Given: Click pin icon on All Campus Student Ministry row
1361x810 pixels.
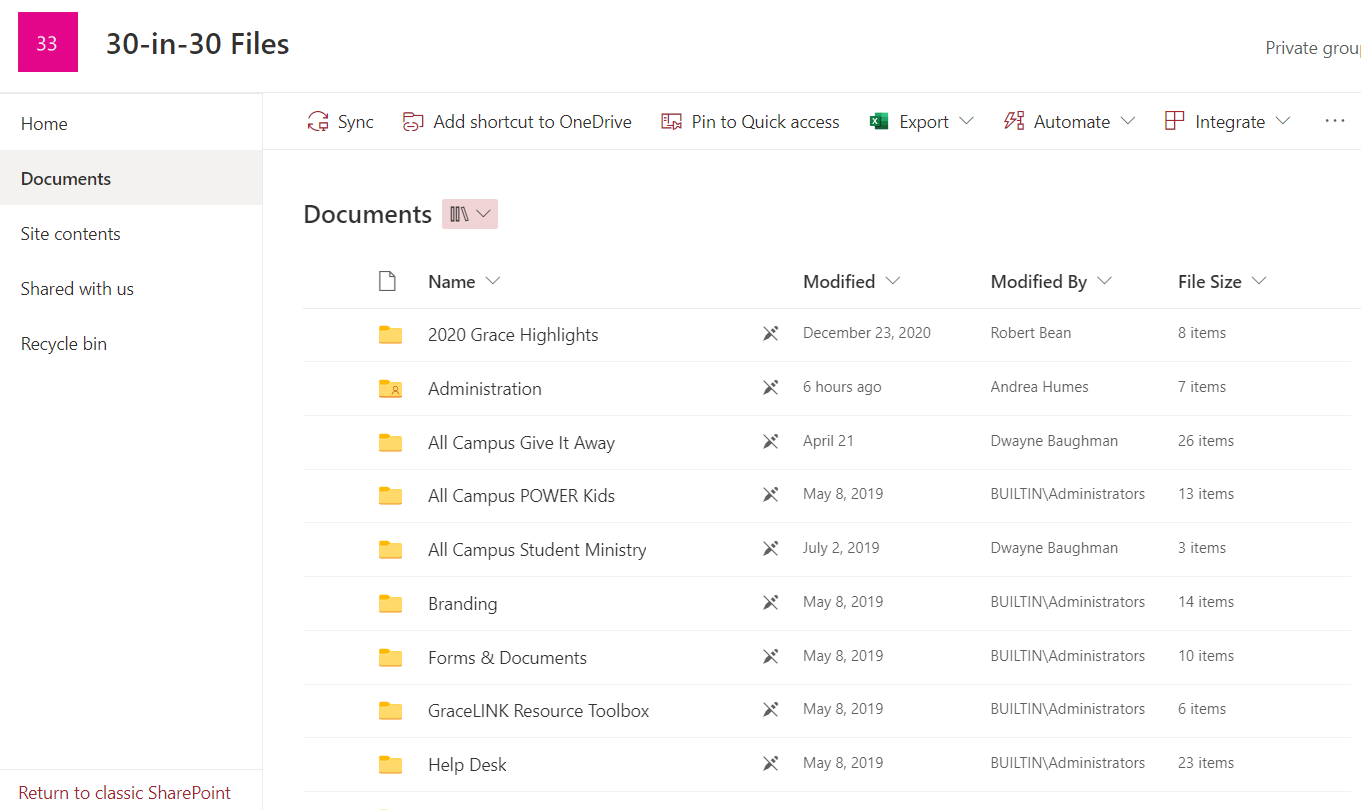Looking at the screenshot, I should [x=770, y=549].
